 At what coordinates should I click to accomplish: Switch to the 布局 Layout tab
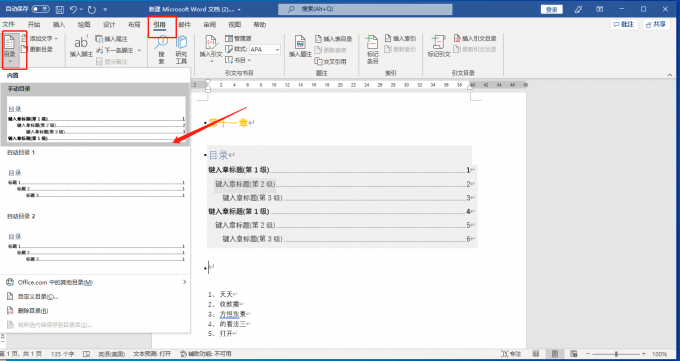click(134, 25)
